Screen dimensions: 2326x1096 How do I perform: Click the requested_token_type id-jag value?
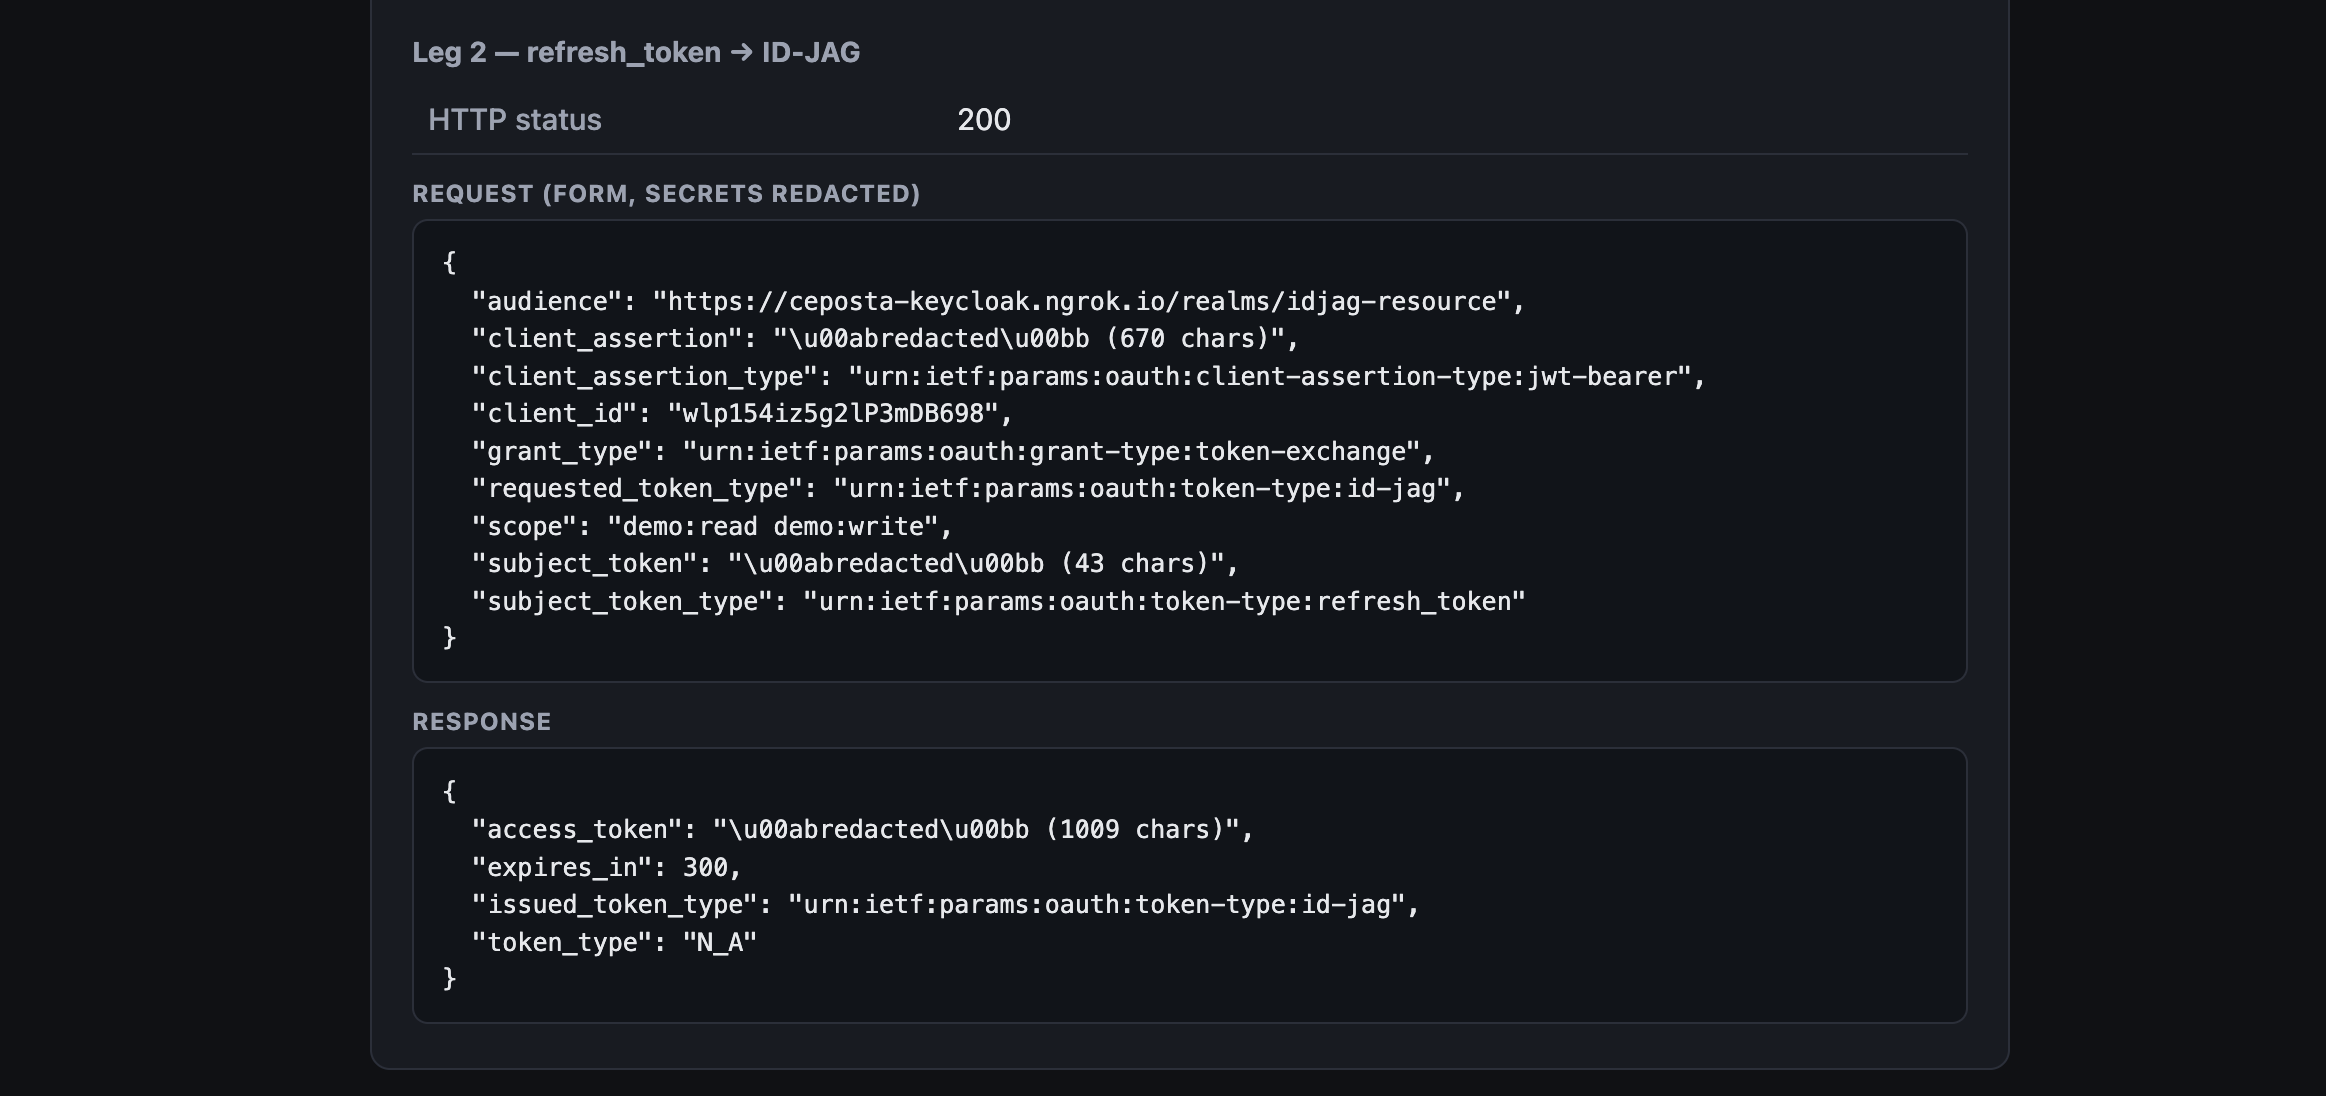coord(1141,488)
